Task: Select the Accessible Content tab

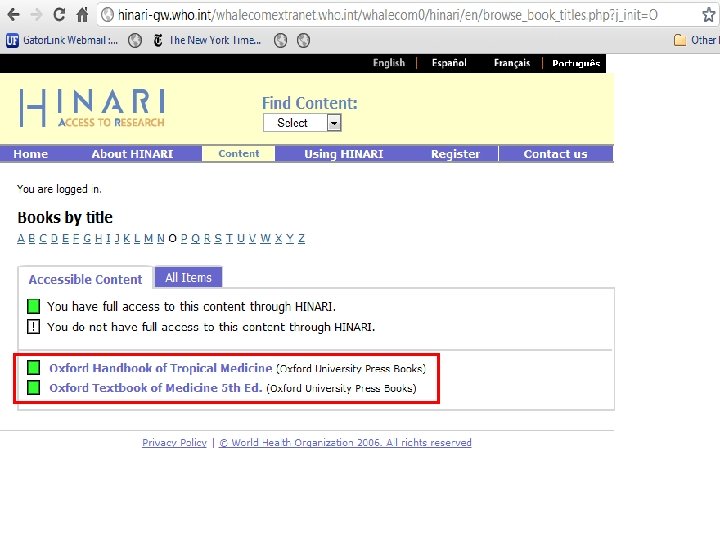Action: pyautogui.click(x=85, y=279)
